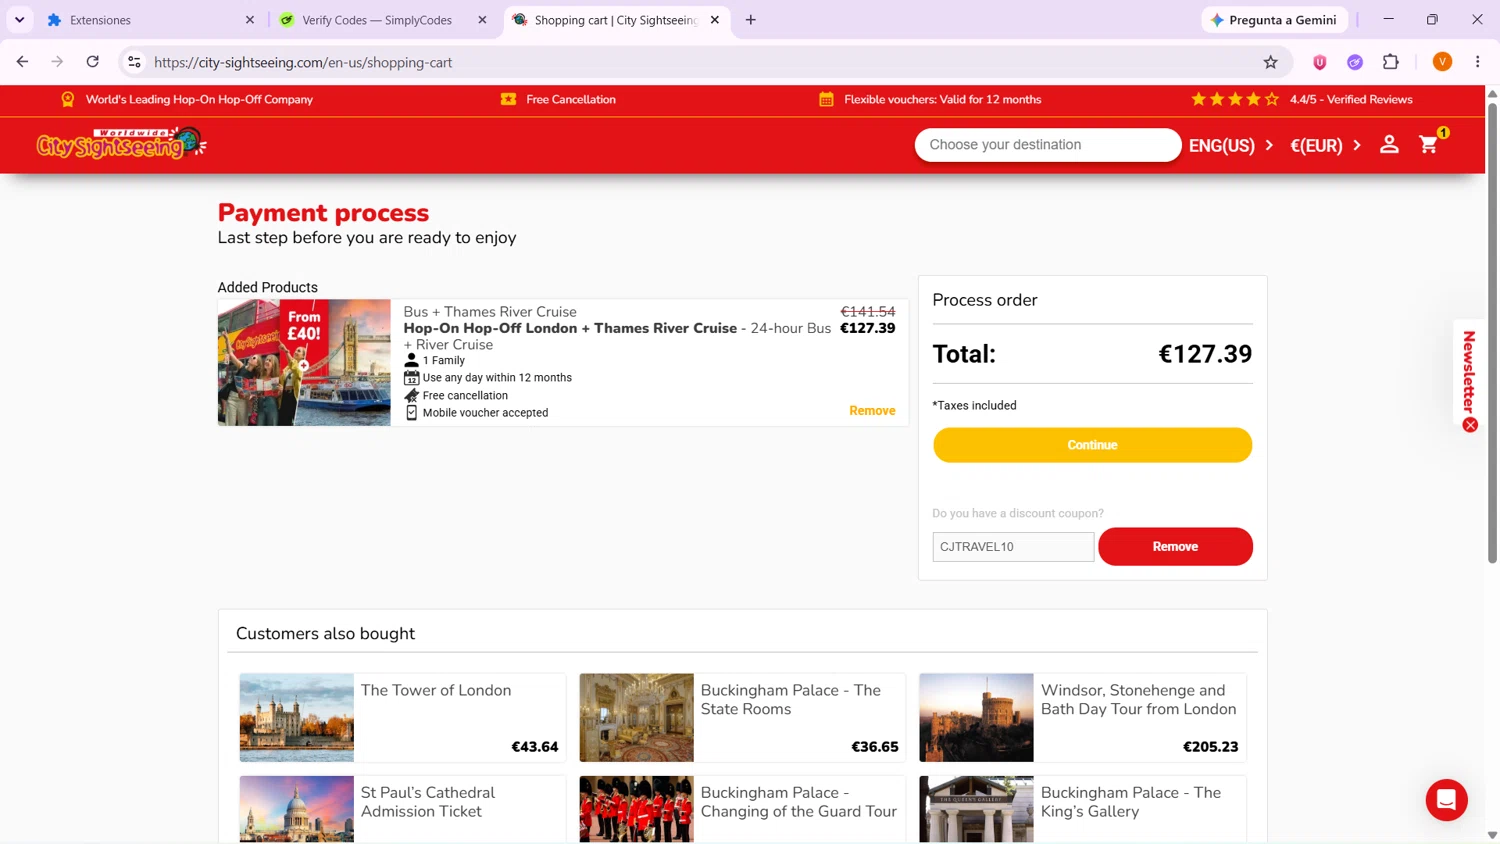
Task: Open the shopping cart icon
Action: click(1429, 145)
